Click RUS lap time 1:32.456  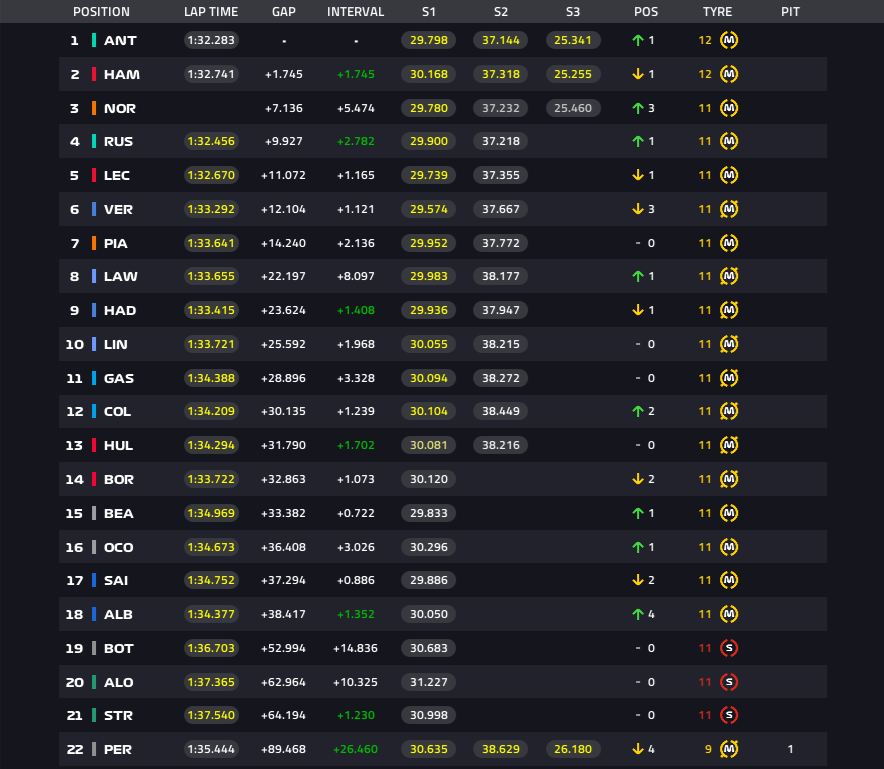pyautogui.click(x=211, y=142)
